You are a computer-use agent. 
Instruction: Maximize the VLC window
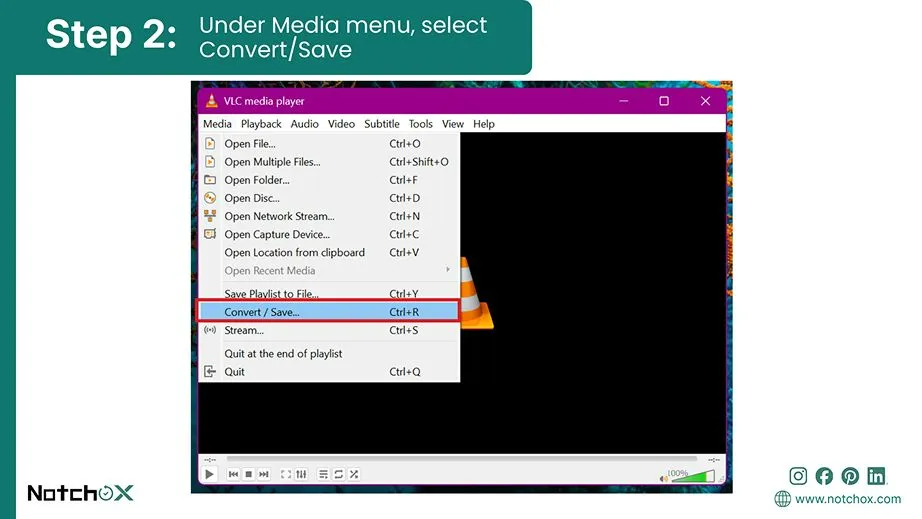pyautogui.click(x=664, y=101)
